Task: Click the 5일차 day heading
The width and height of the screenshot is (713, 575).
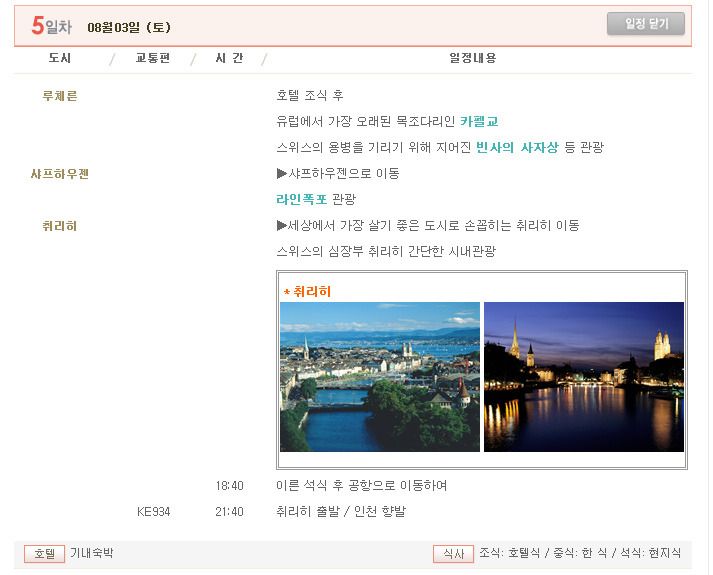Action: coord(51,25)
